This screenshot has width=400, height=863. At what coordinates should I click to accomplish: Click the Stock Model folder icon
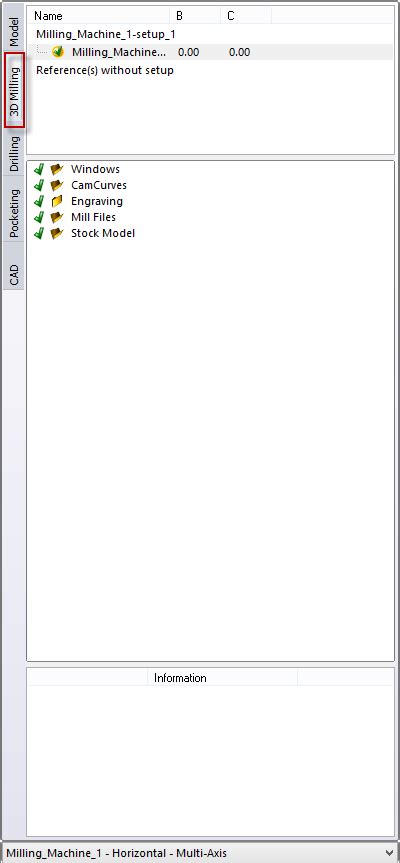point(57,233)
